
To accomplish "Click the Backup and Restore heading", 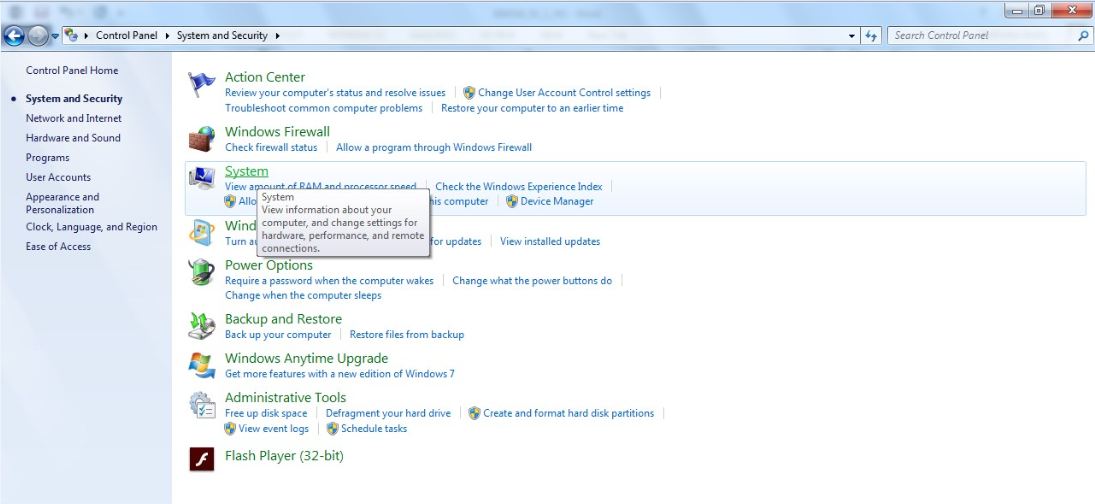I will 284,319.
